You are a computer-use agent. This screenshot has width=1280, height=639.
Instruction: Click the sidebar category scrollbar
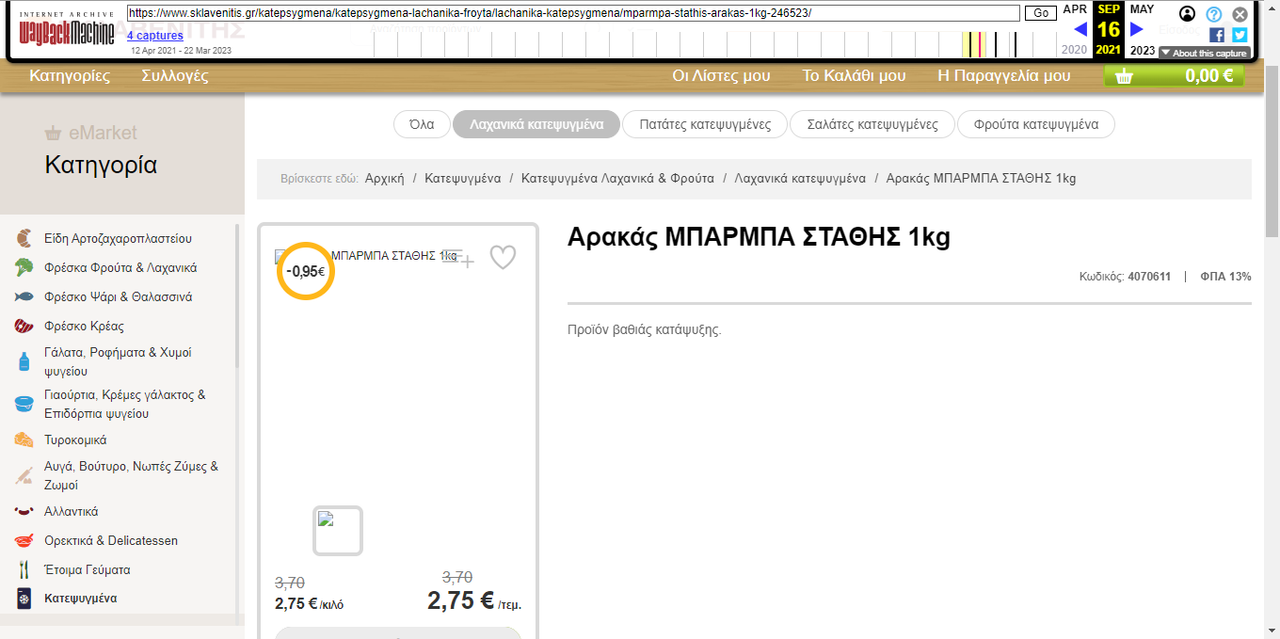tap(236, 296)
